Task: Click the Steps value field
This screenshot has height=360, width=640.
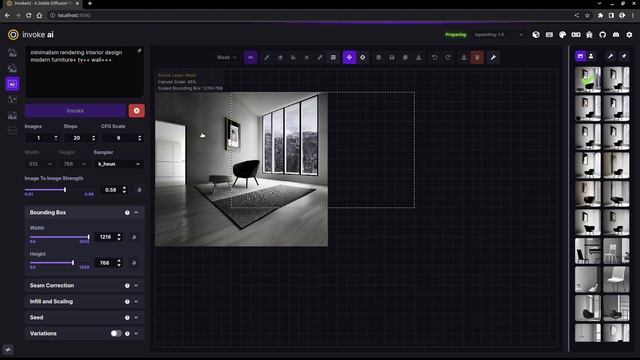Action: [x=81, y=138]
